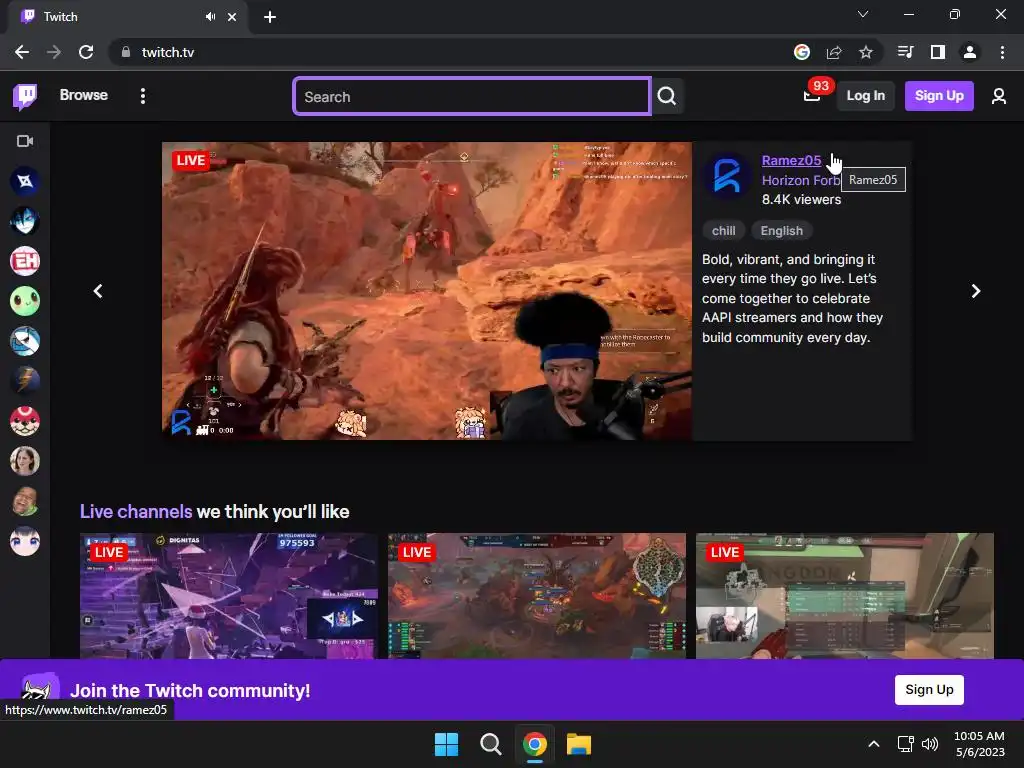Click the magnifier search button

point(667,97)
